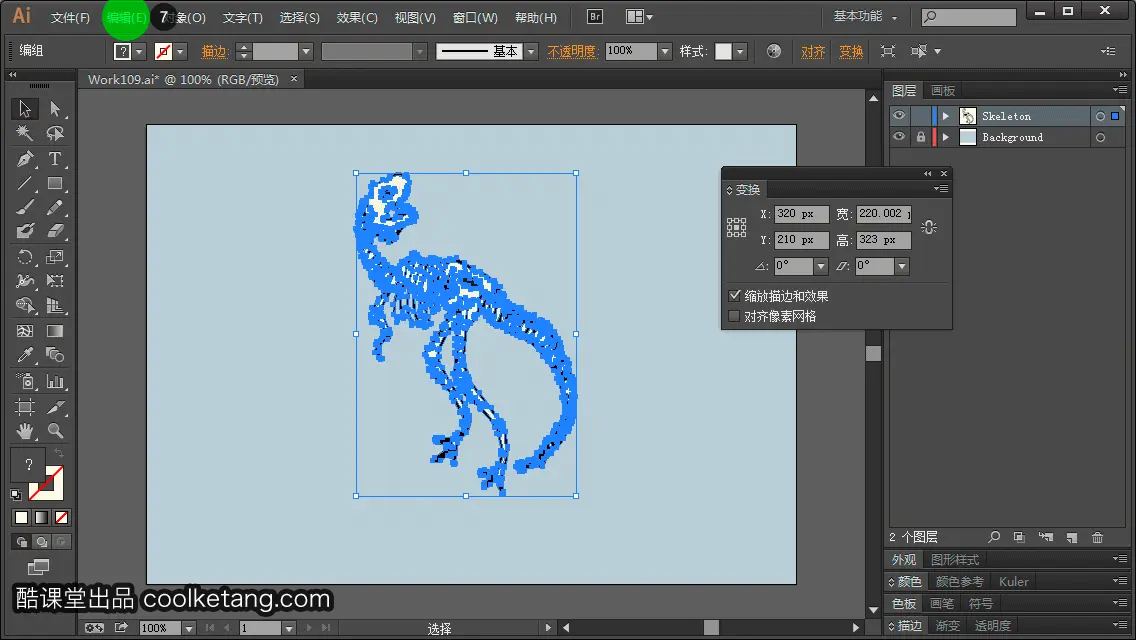Click target circle of Skeleton layer
Viewport: 1136px width, 640px height.
[x=1100, y=116]
